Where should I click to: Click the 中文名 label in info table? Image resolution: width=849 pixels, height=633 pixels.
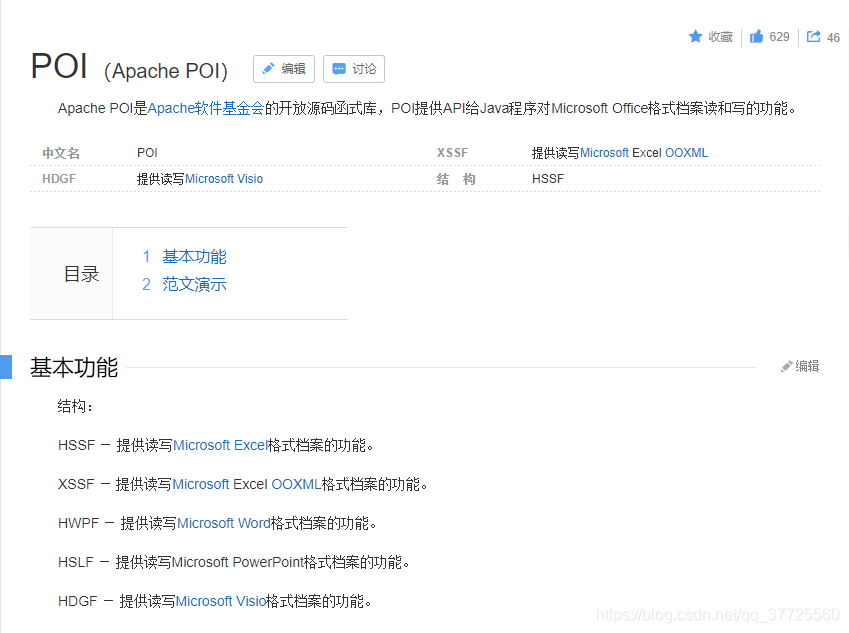tap(61, 153)
